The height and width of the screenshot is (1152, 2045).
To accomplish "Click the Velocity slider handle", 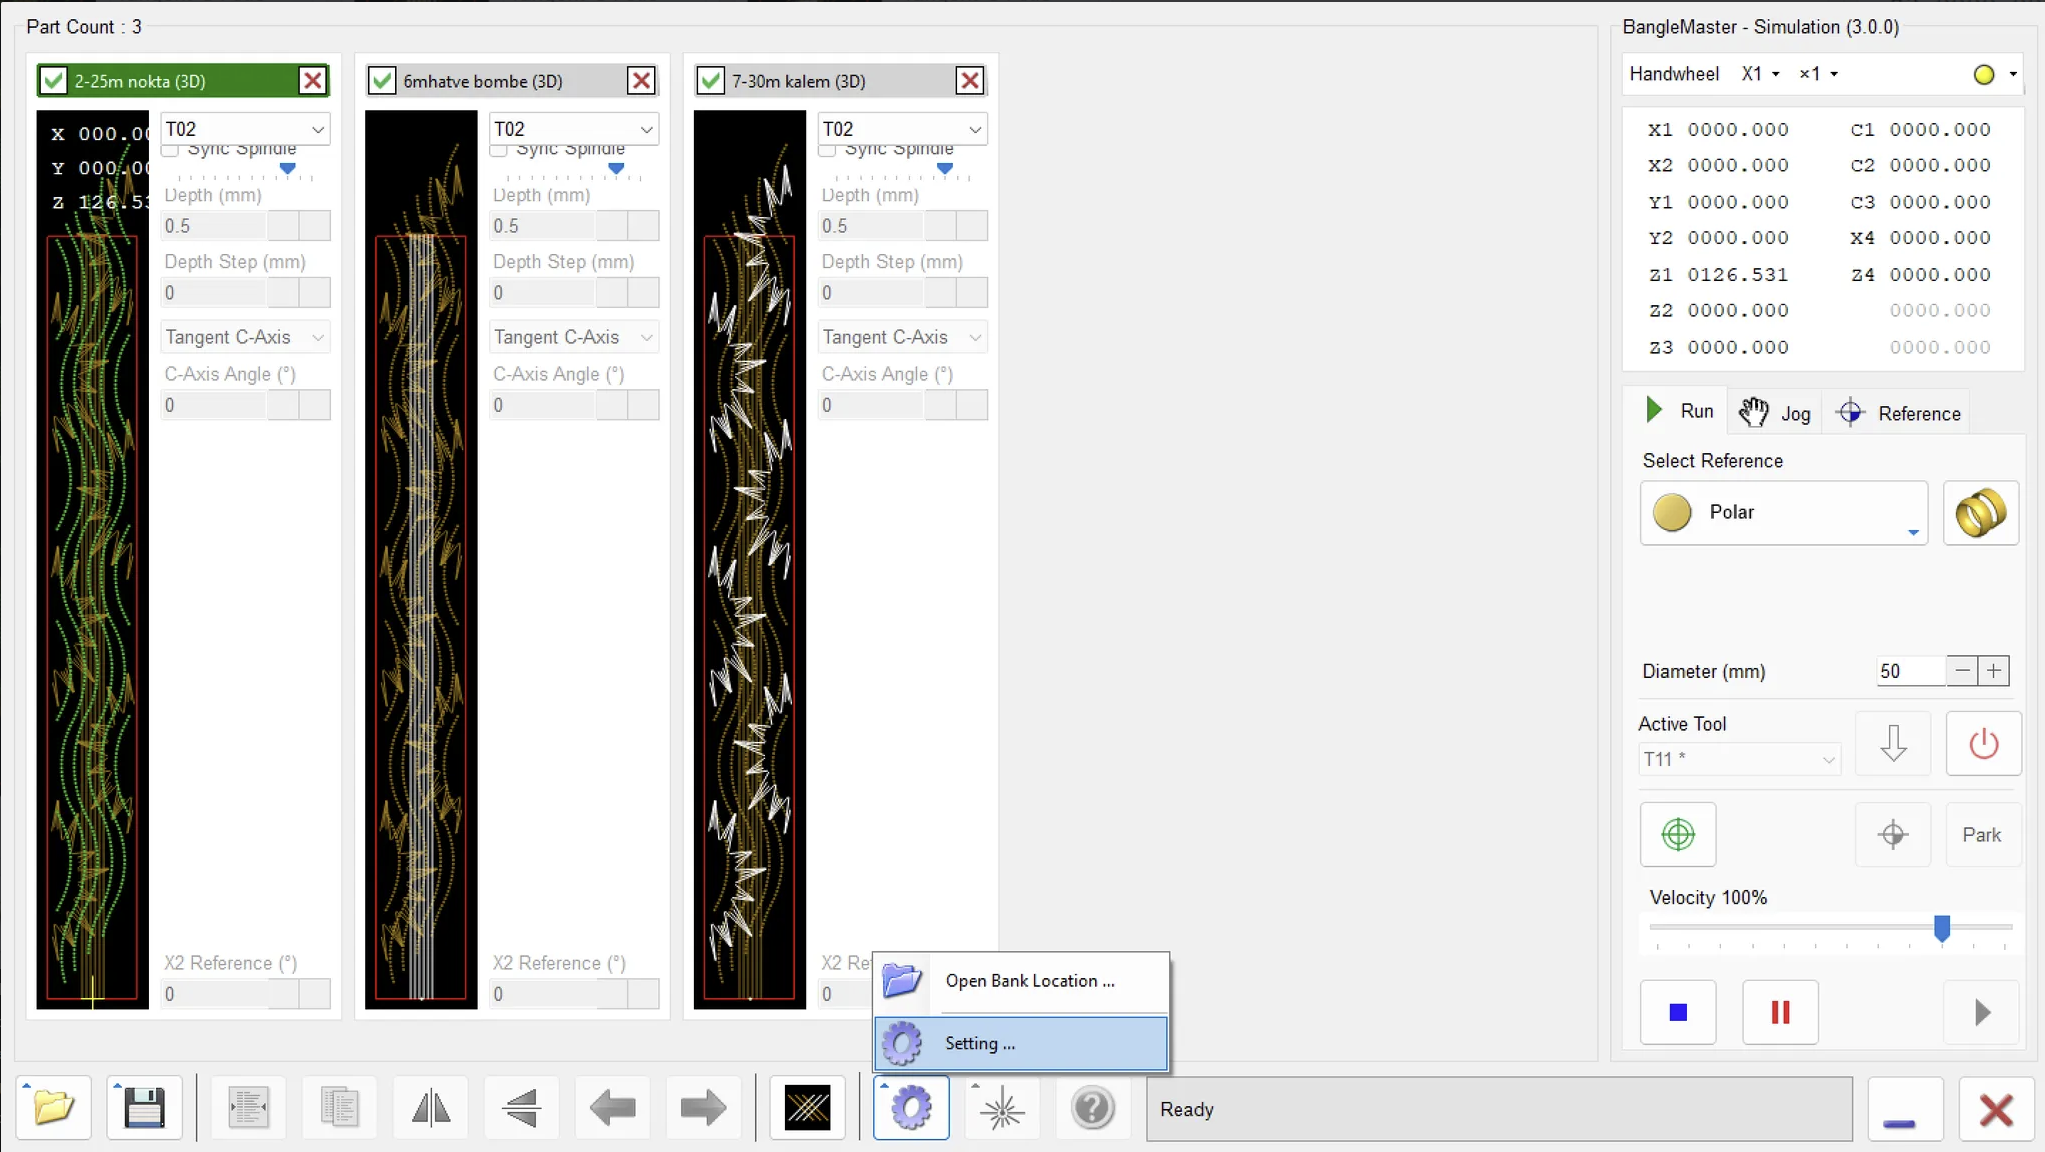I will (x=1941, y=928).
